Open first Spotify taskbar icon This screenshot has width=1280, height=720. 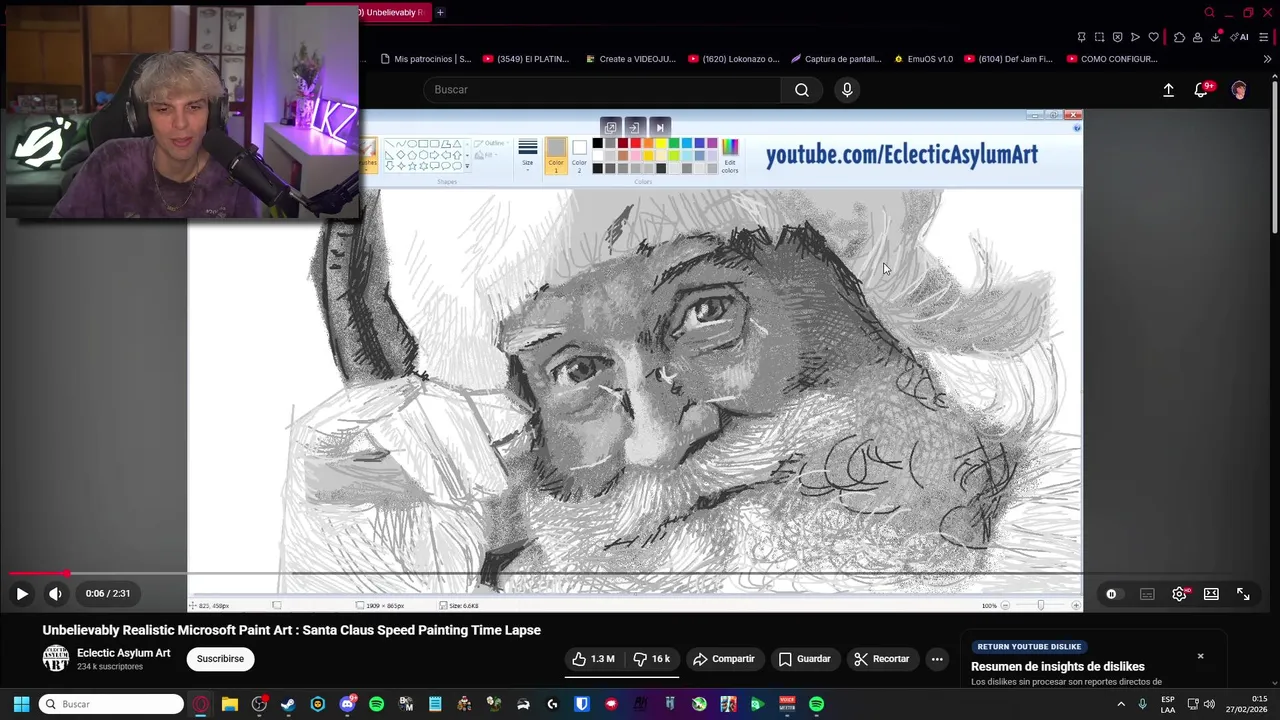[376, 704]
